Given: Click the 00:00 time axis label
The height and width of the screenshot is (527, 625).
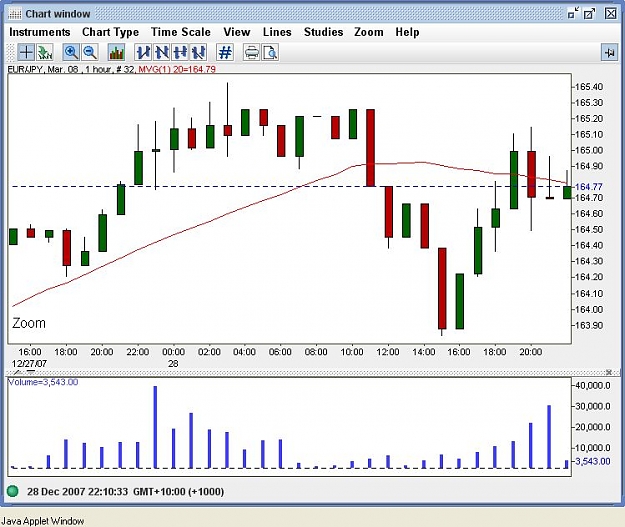Looking at the screenshot, I should 173,352.
